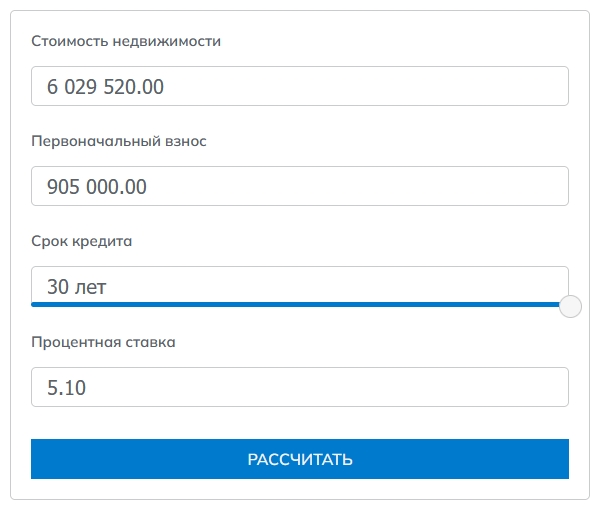Click the 5.10 interest rate value
600x507 pixels.
66,388
